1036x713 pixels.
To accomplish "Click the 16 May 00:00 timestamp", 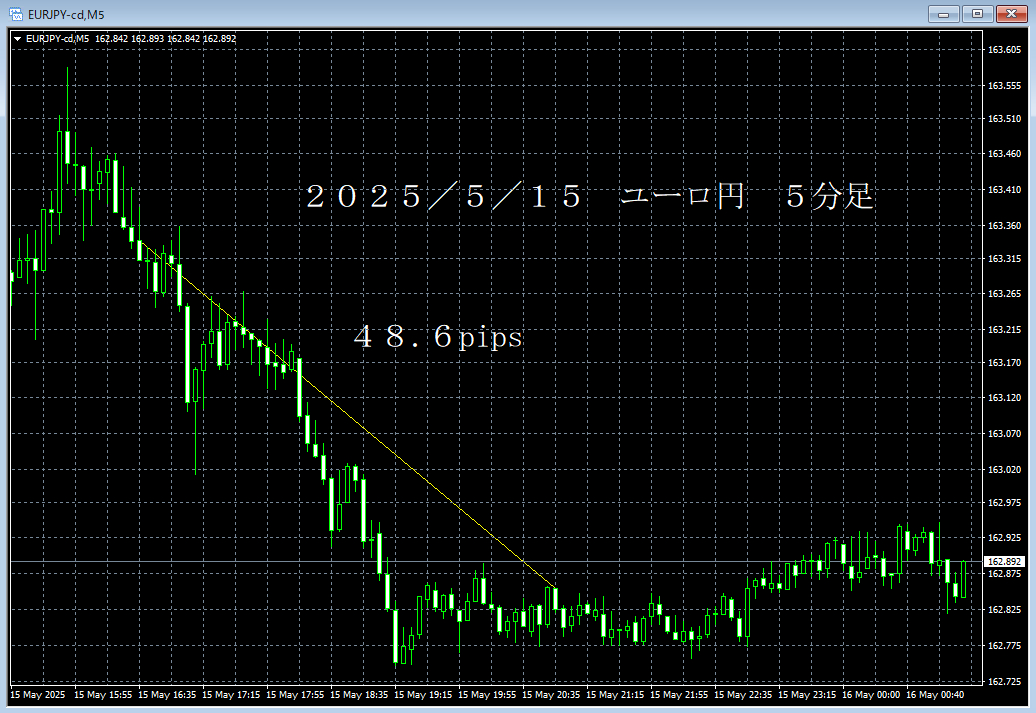I will coord(872,694).
